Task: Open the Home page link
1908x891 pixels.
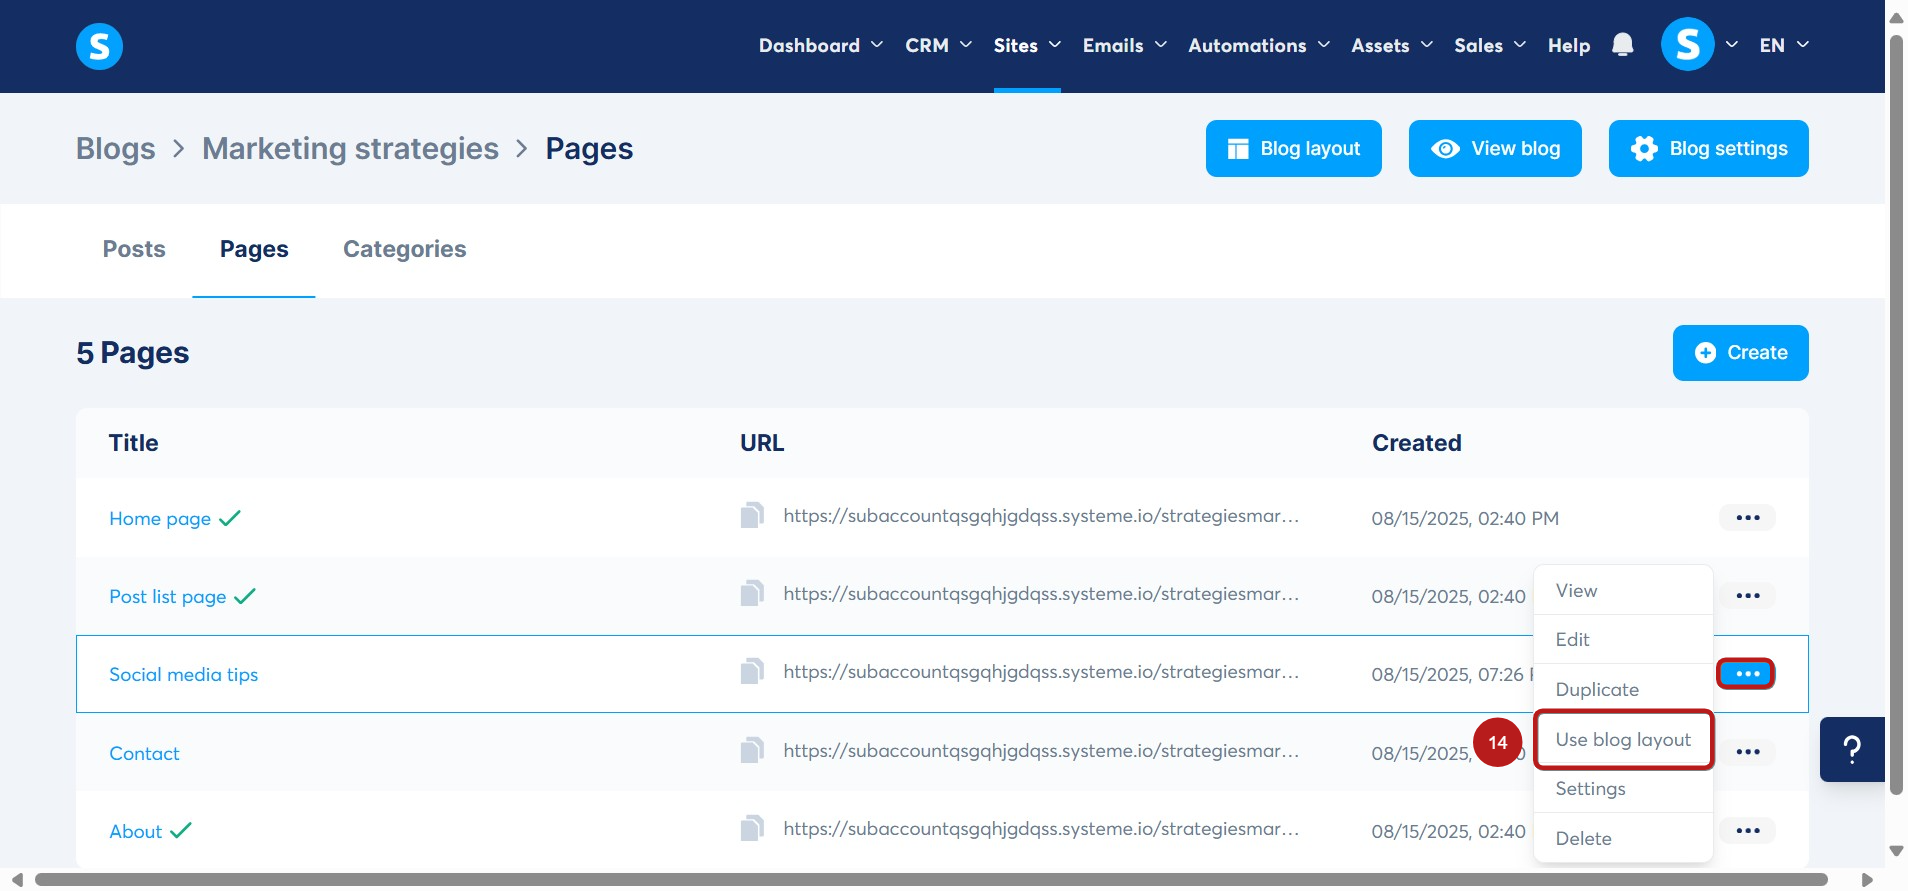Action: [x=160, y=519]
